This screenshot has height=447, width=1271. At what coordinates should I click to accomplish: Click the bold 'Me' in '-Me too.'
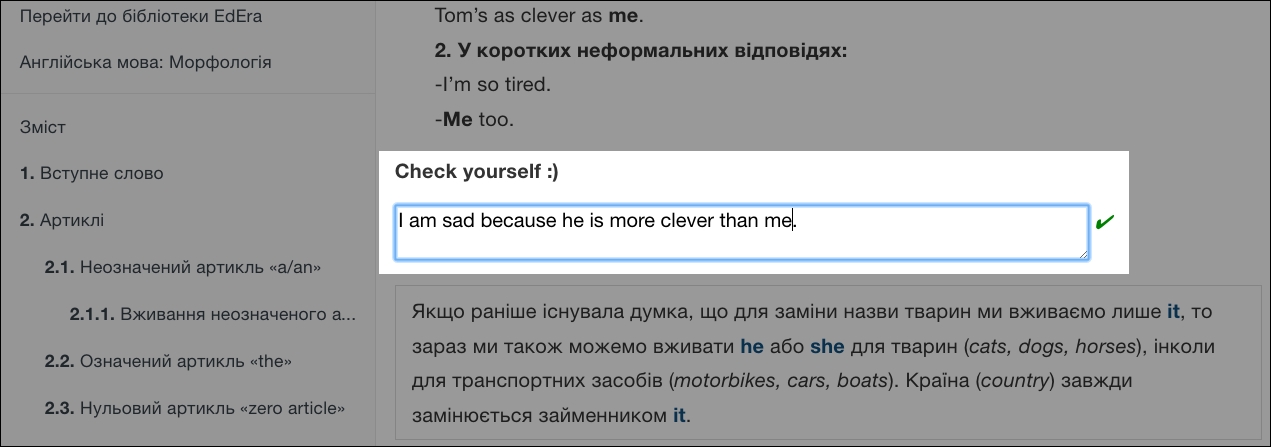point(457,119)
